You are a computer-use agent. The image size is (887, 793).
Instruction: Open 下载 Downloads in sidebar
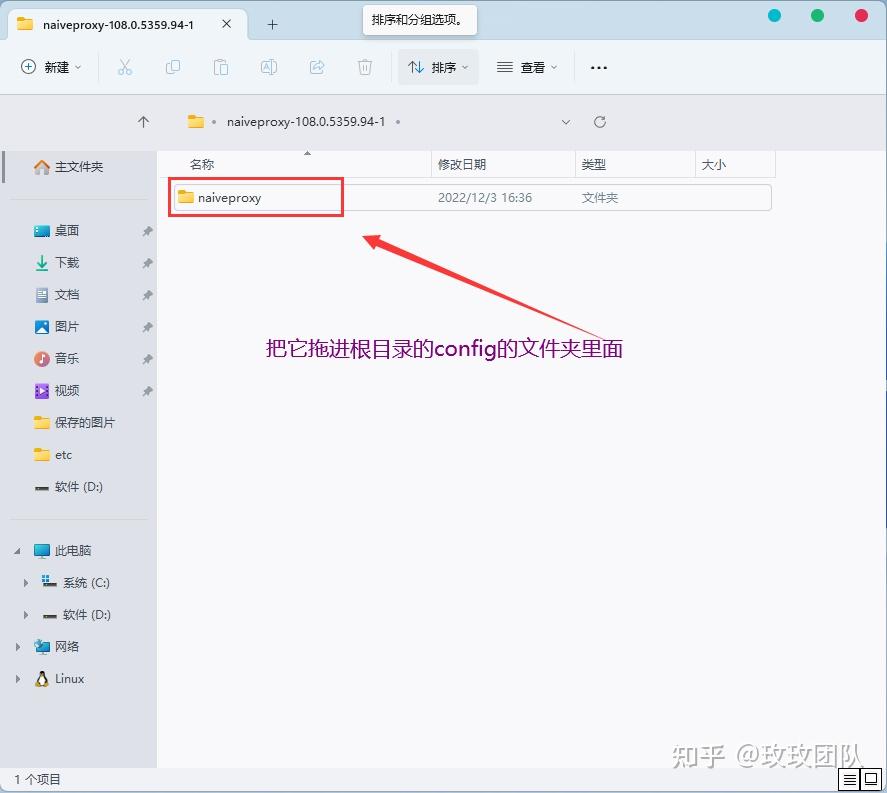pyautogui.click(x=67, y=262)
